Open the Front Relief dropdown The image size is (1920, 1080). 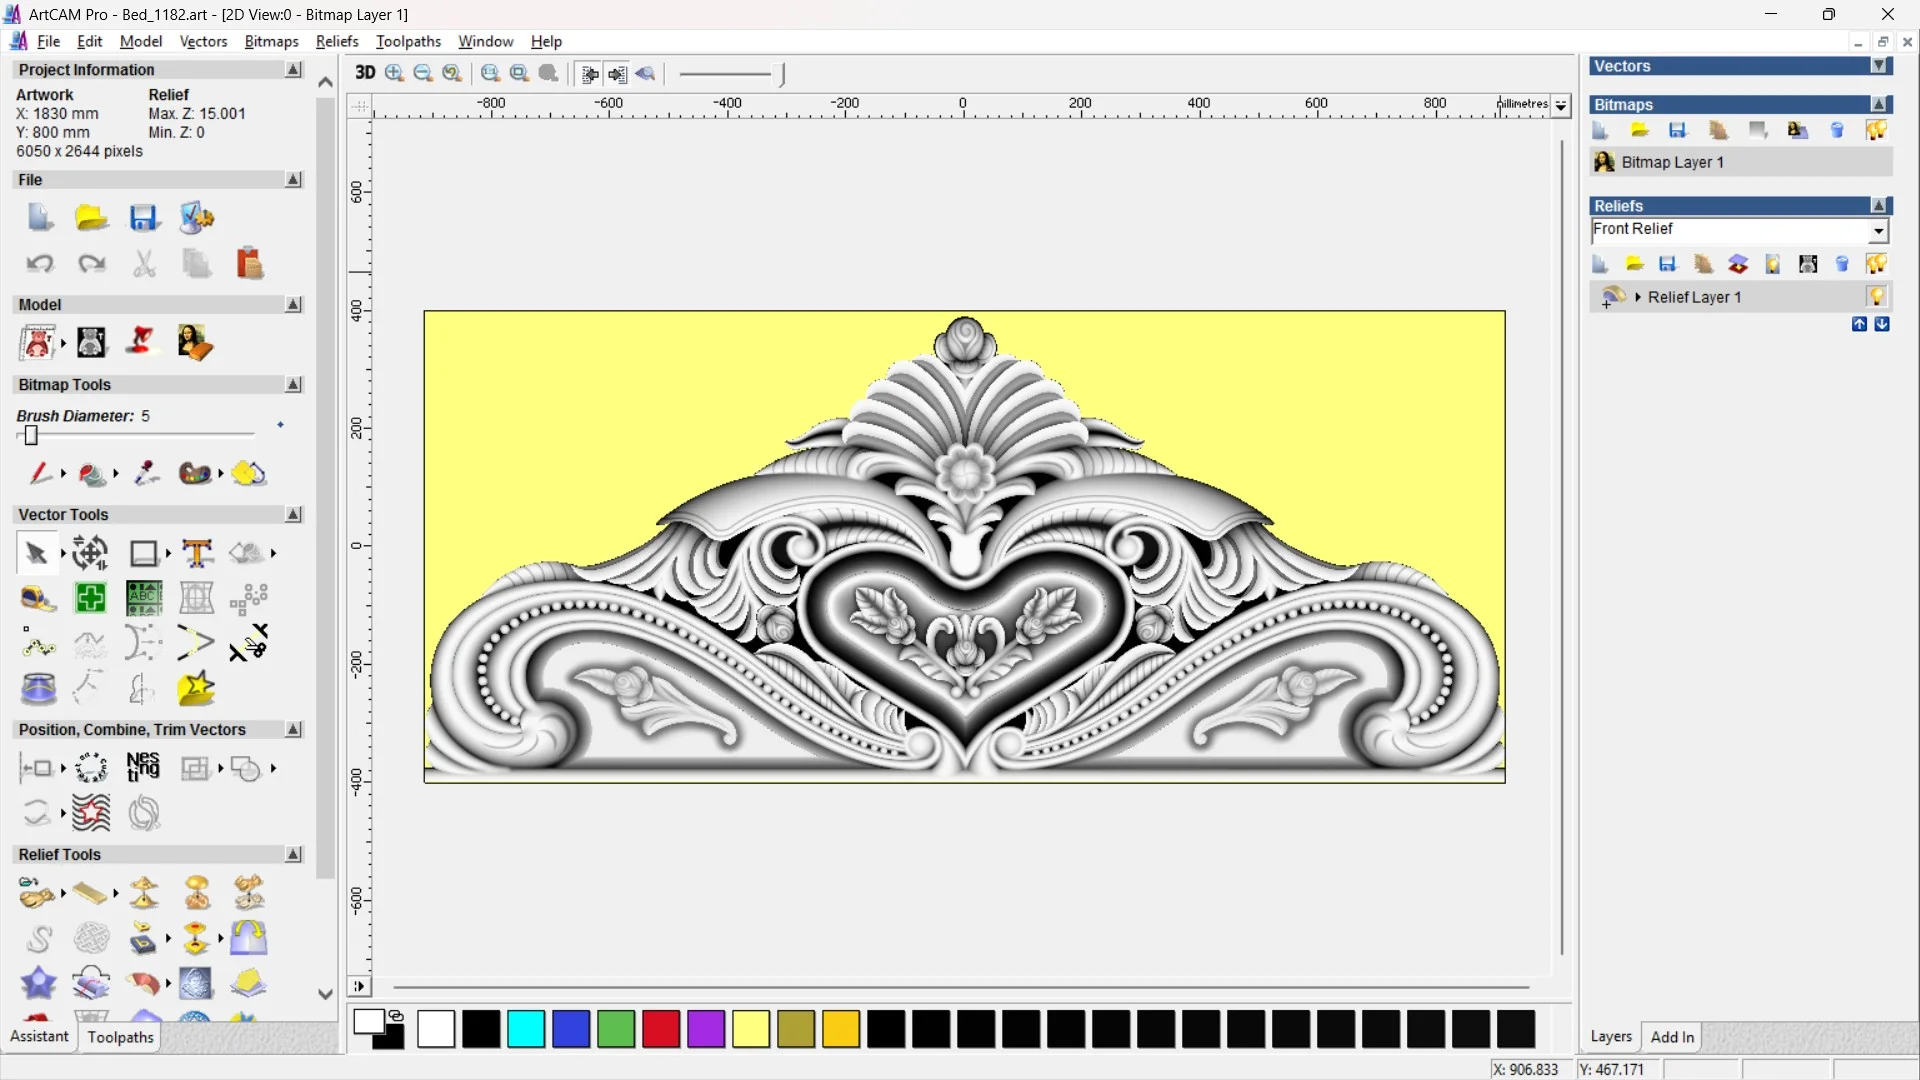pyautogui.click(x=1878, y=231)
